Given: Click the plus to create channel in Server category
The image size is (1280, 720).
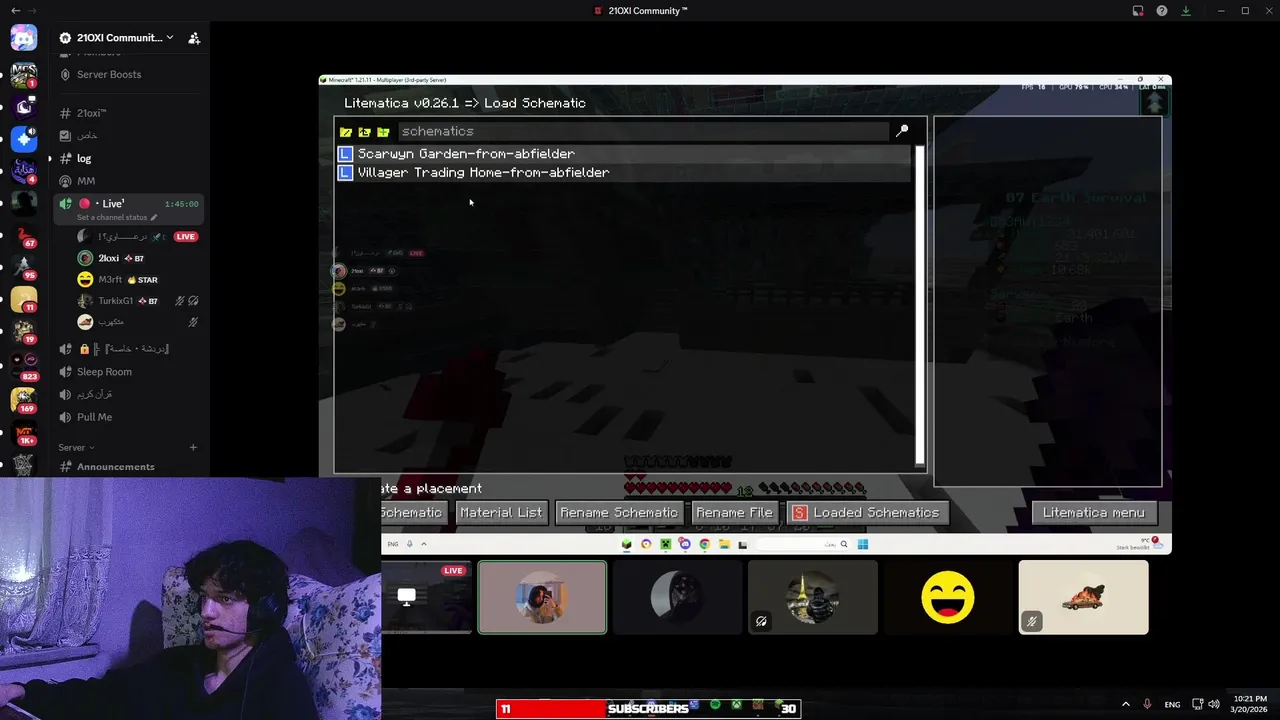Looking at the screenshot, I should pyautogui.click(x=193, y=447).
